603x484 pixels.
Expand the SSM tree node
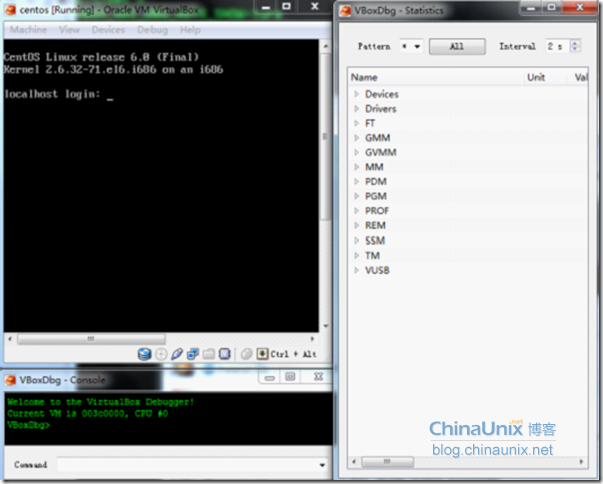356,241
